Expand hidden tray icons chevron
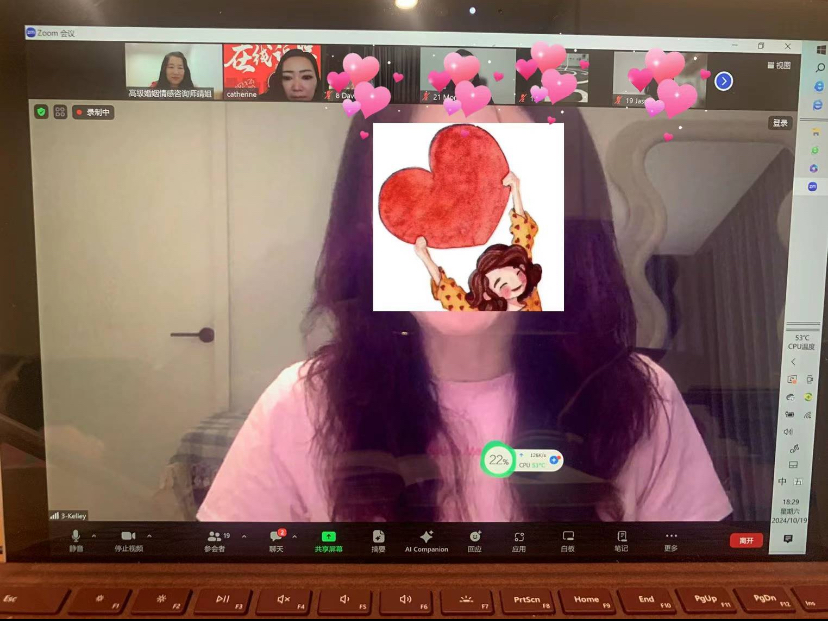The image size is (828, 621). pos(793,362)
